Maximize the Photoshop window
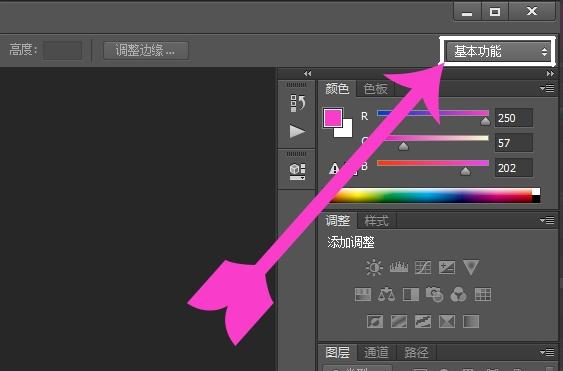The height and width of the screenshot is (371, 563). tap(495, 11)
